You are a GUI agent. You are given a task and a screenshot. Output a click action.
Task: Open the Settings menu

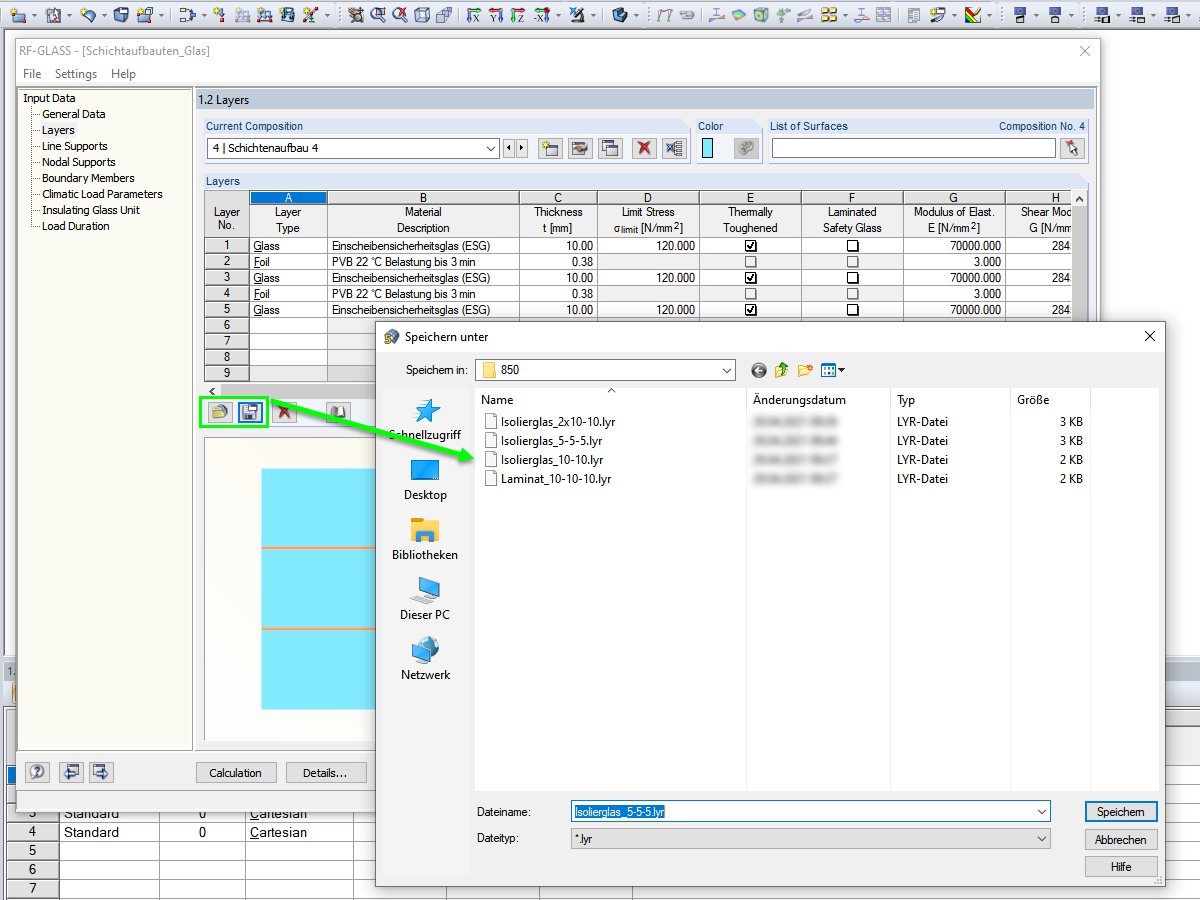click(x=75, y=73)
